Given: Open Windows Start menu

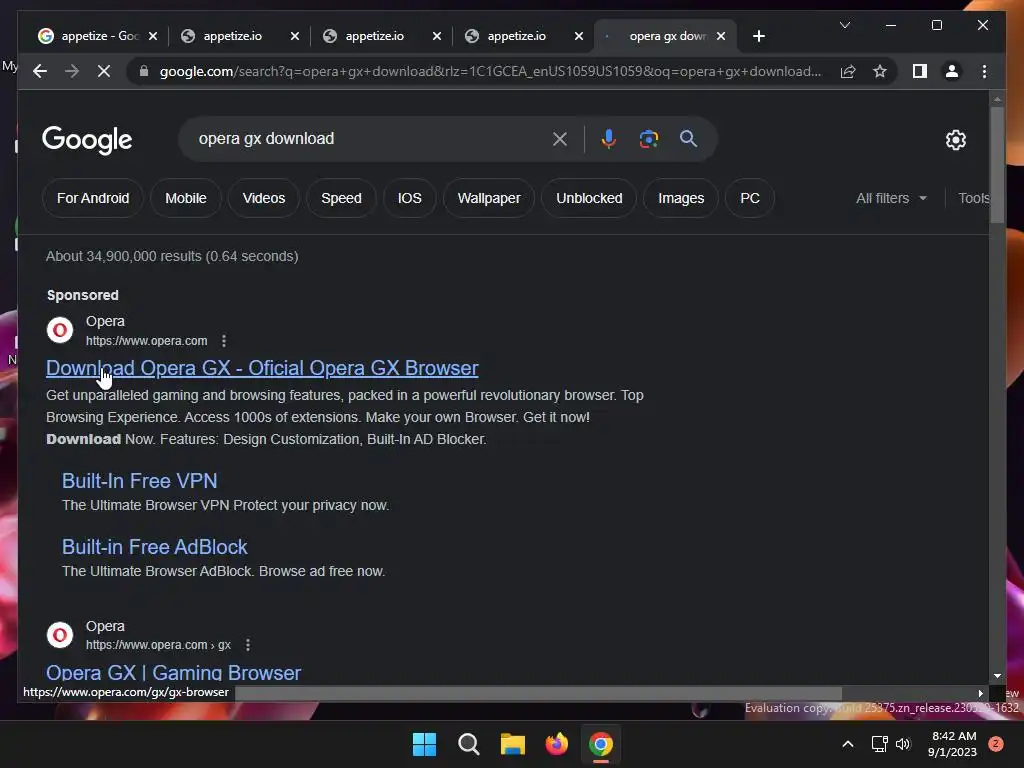Looking at the screenshot, I should tap(424, 744).
